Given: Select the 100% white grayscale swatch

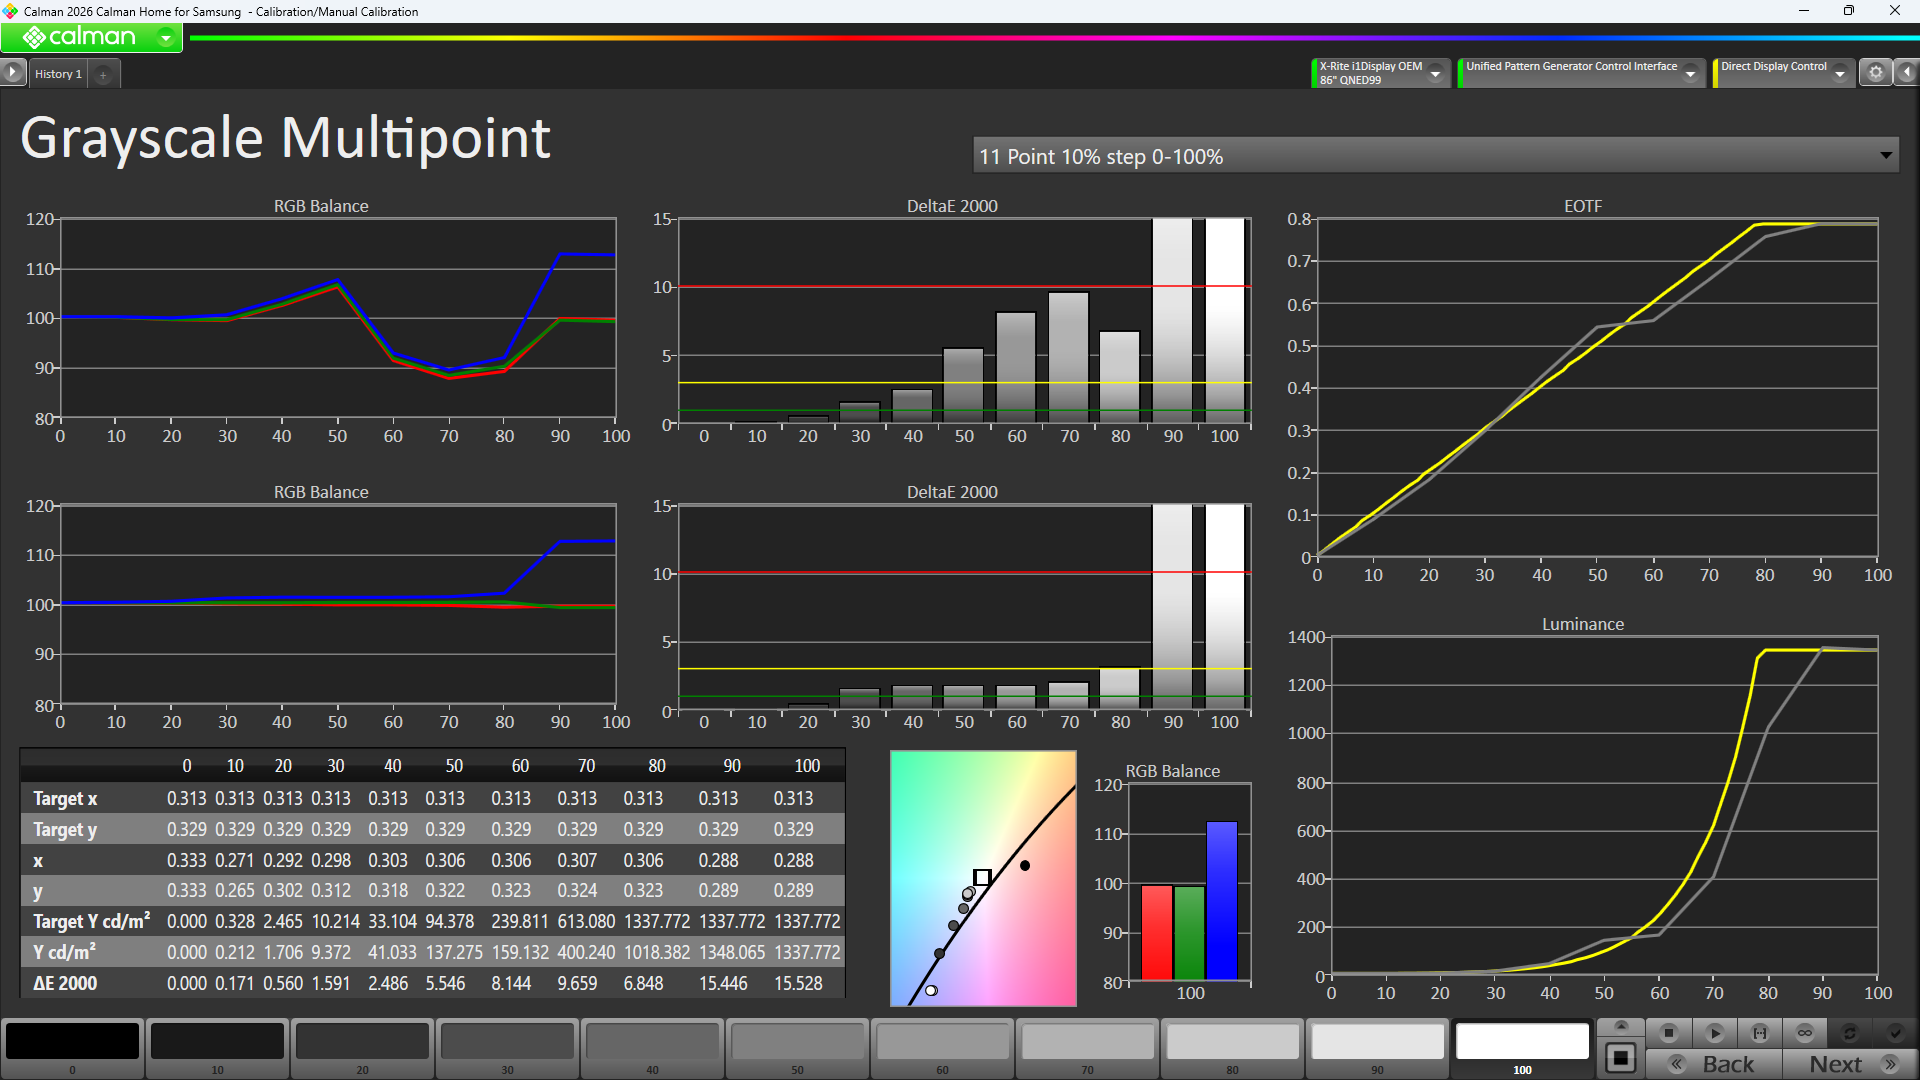Looking at the screenshot, I should point(1522,1042).
